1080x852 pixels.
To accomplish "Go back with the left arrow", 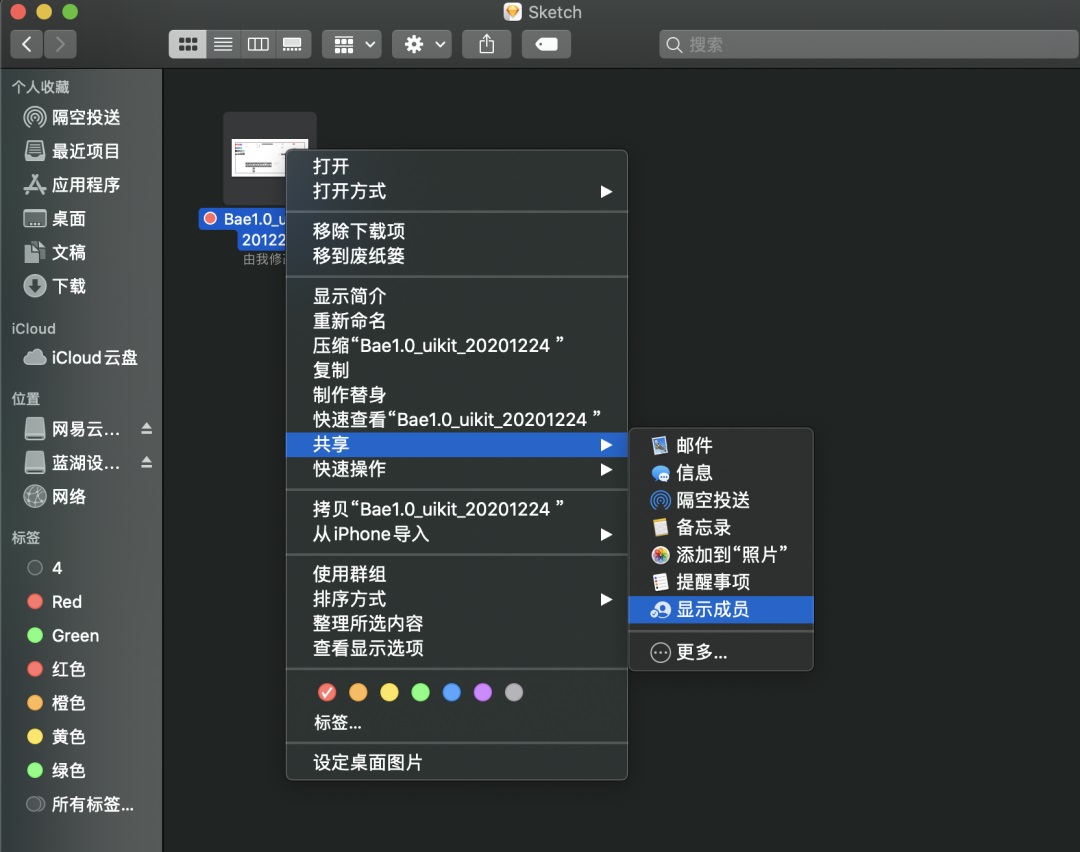I will [x=27, y=45].
